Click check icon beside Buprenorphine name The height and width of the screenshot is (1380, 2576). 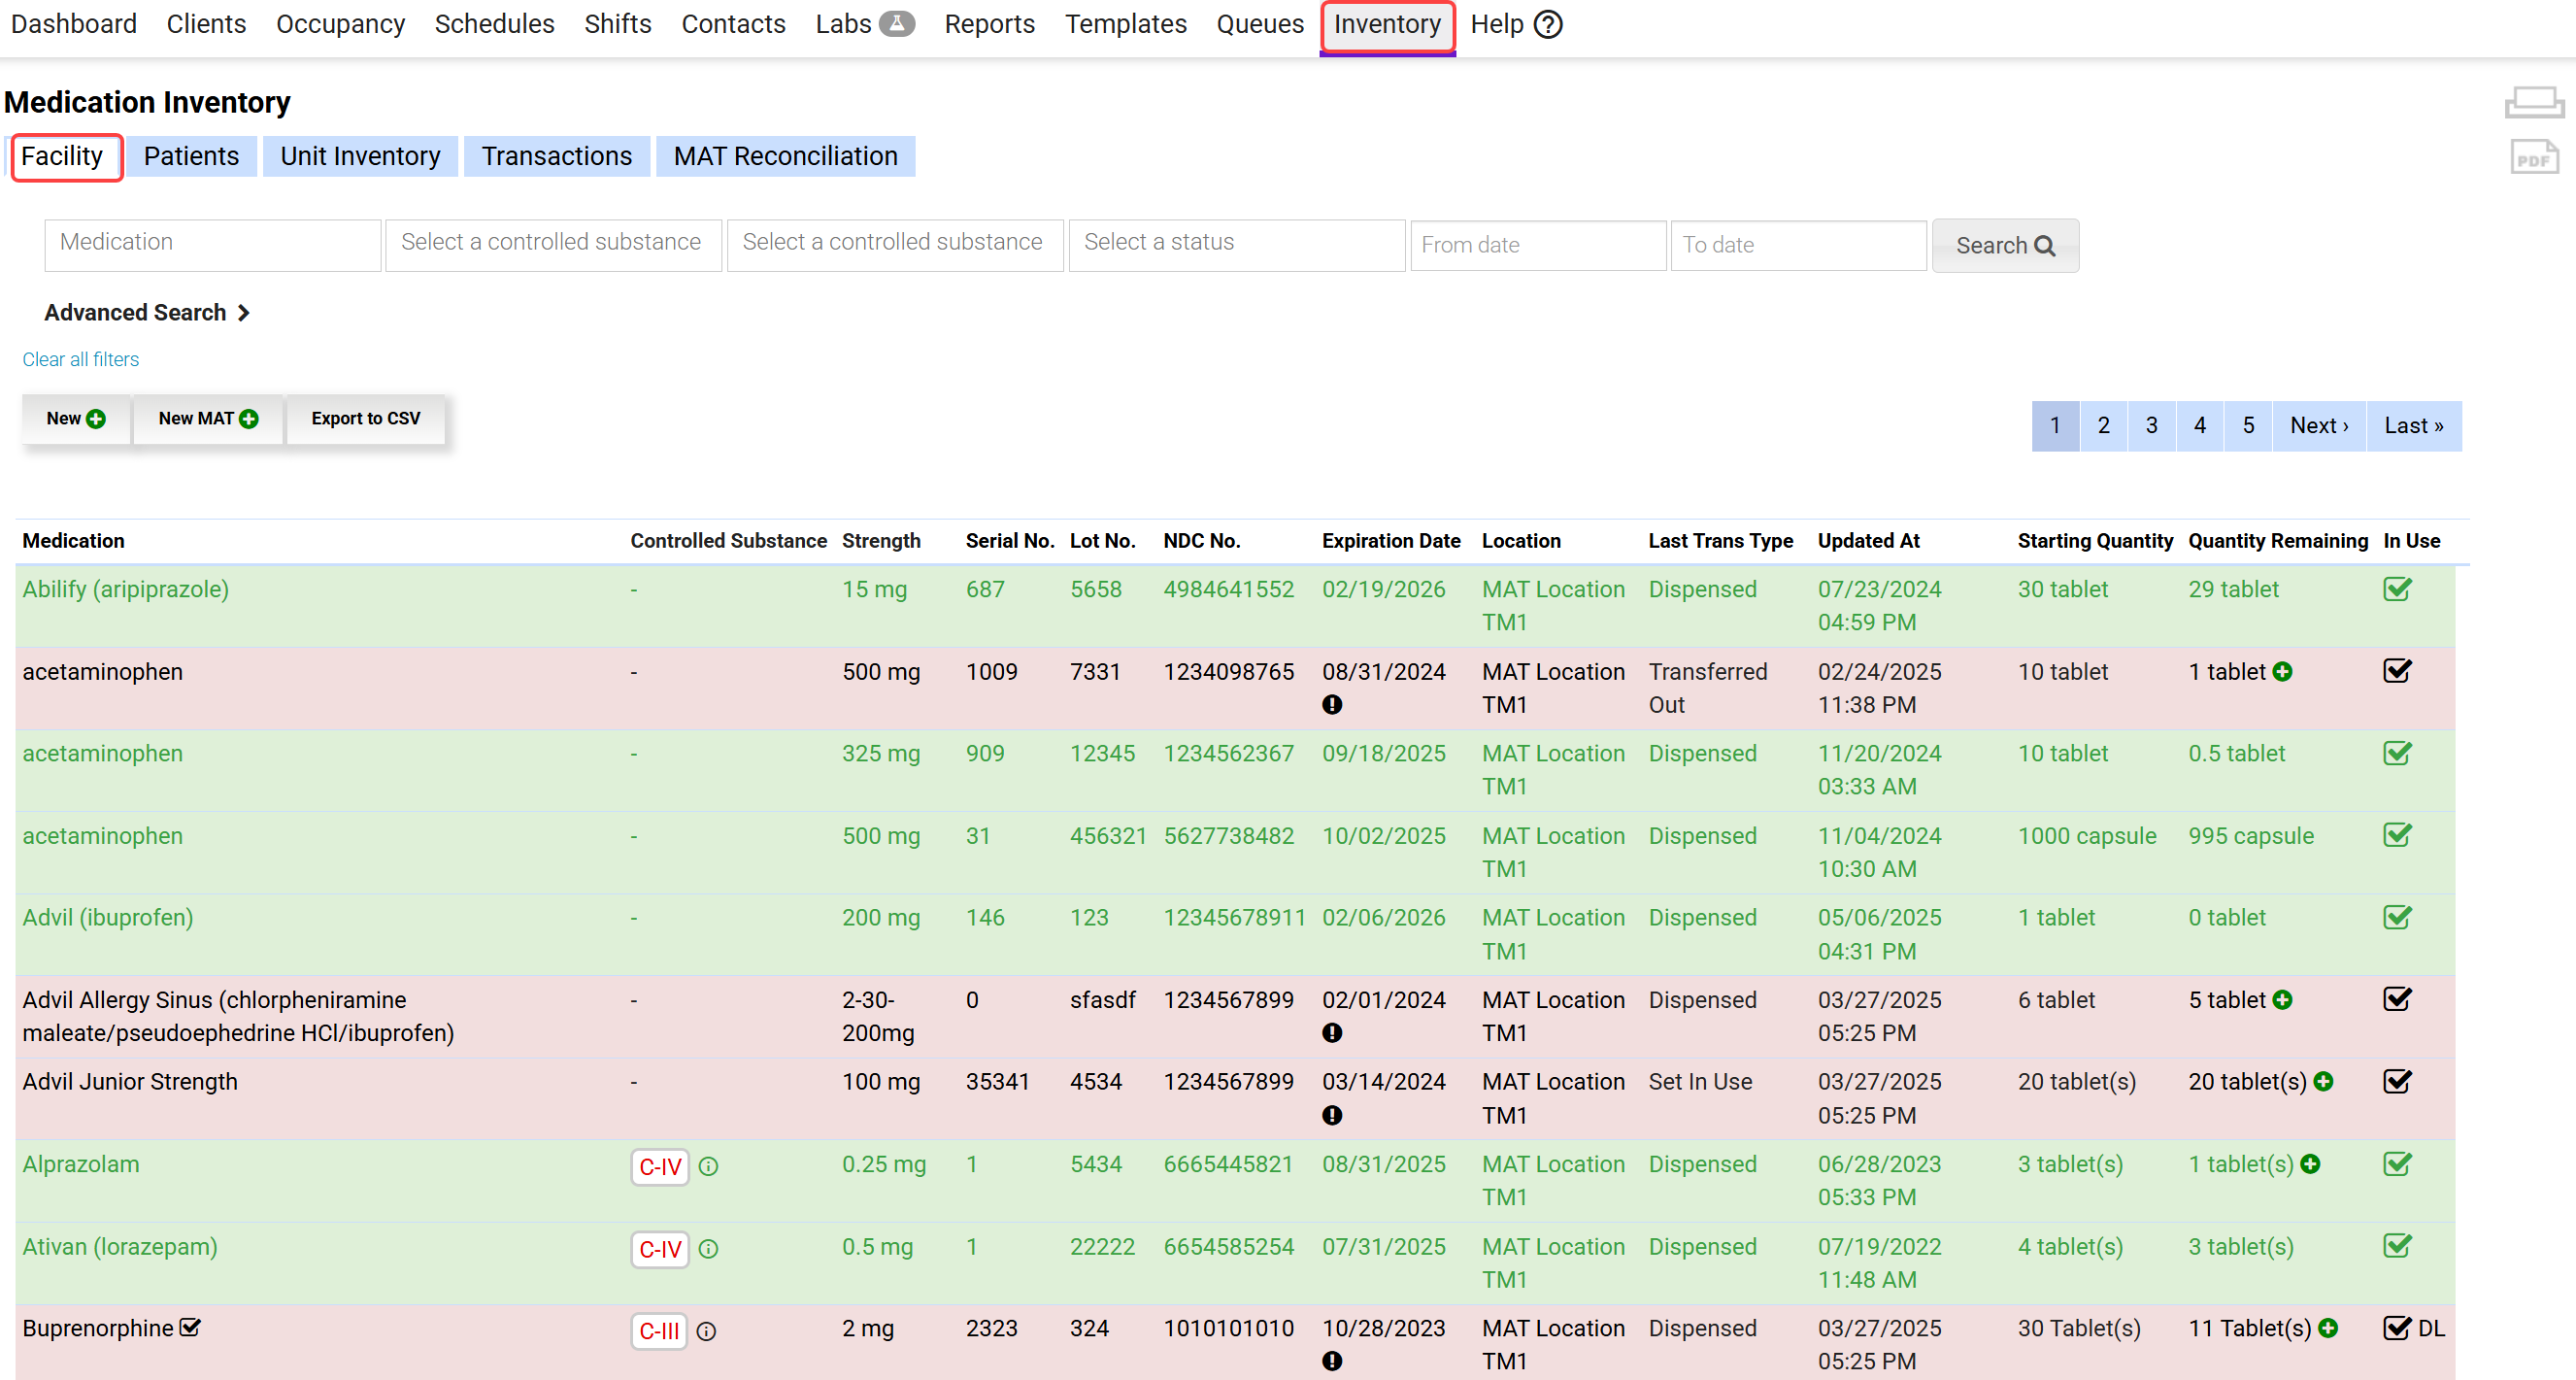pos(190,1327)
